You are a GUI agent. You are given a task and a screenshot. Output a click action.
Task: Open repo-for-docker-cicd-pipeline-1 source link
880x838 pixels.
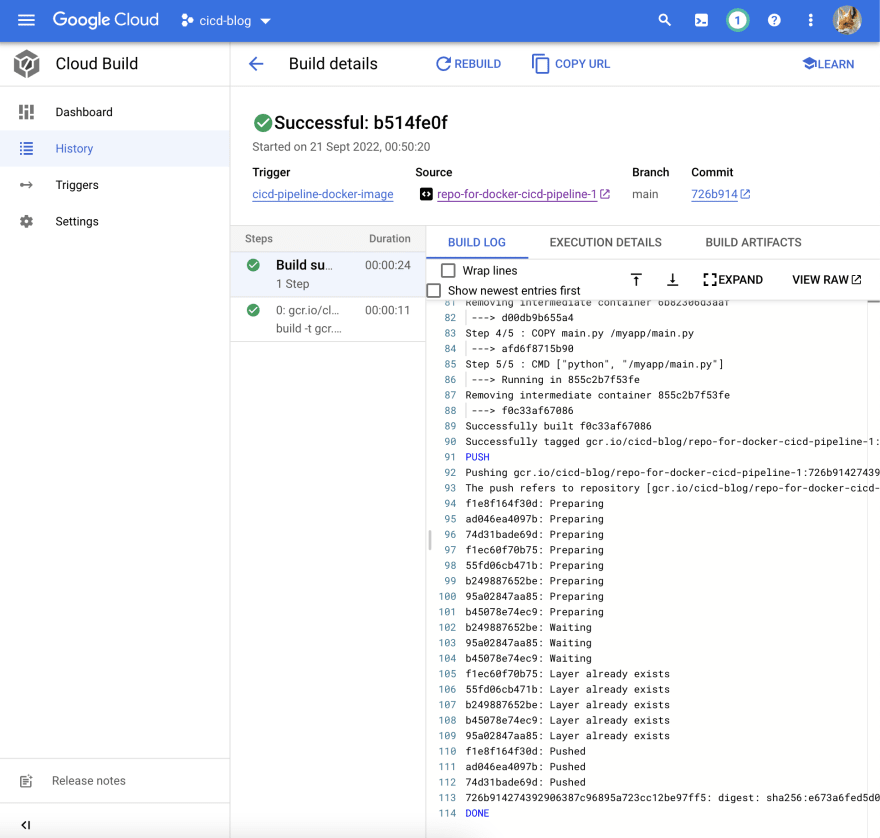tap(517, 194)
